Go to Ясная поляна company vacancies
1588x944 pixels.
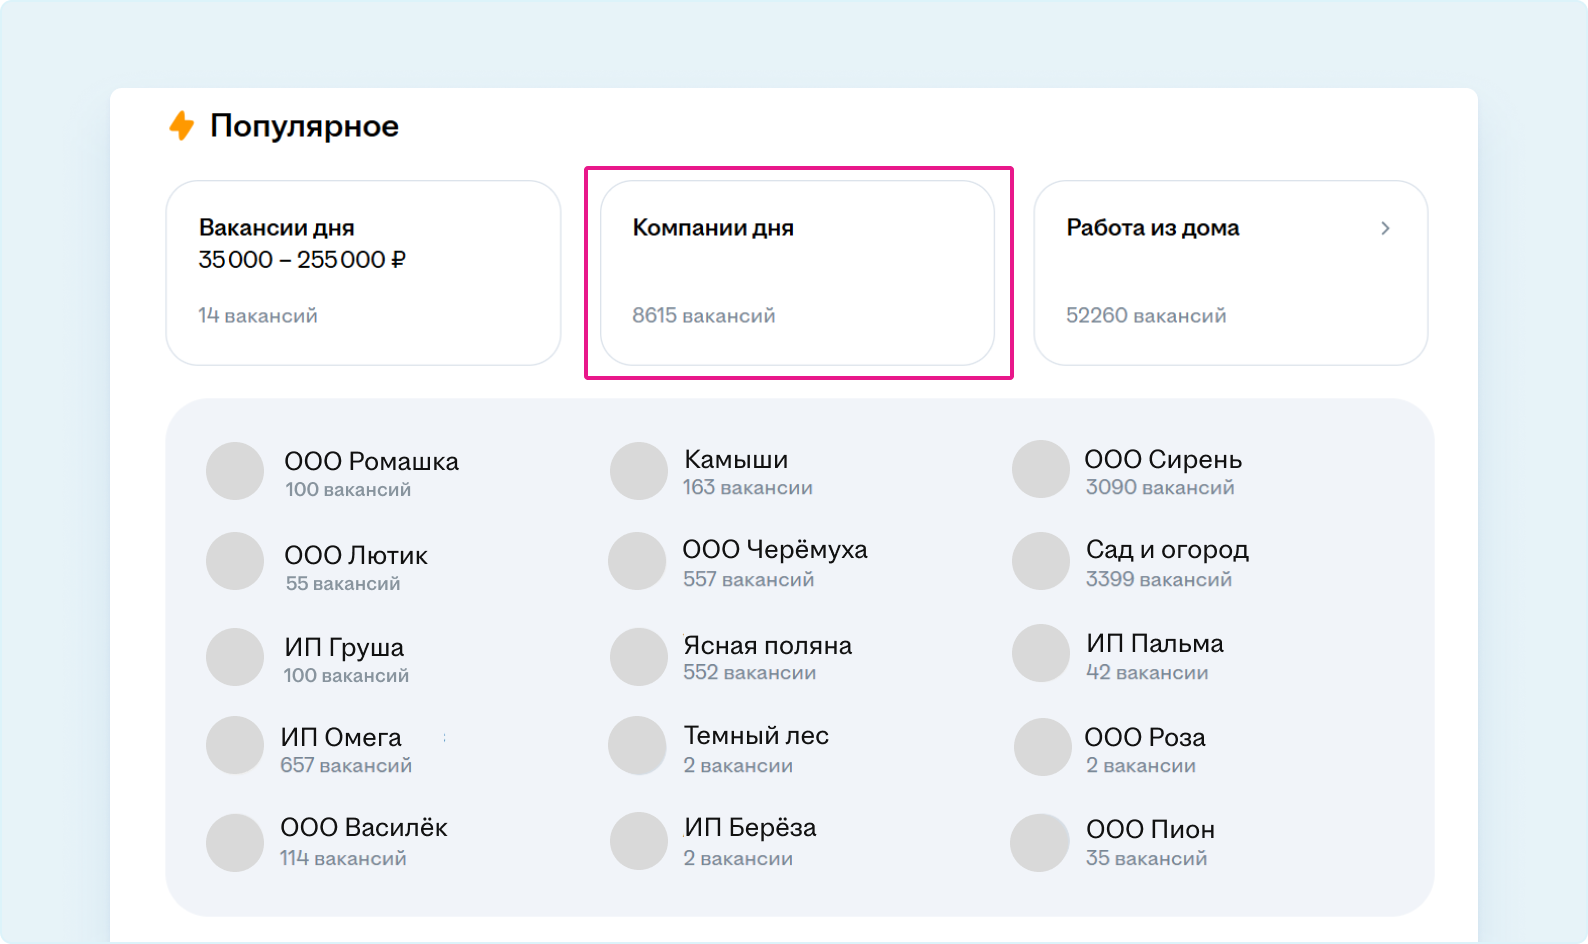(767, 646)
